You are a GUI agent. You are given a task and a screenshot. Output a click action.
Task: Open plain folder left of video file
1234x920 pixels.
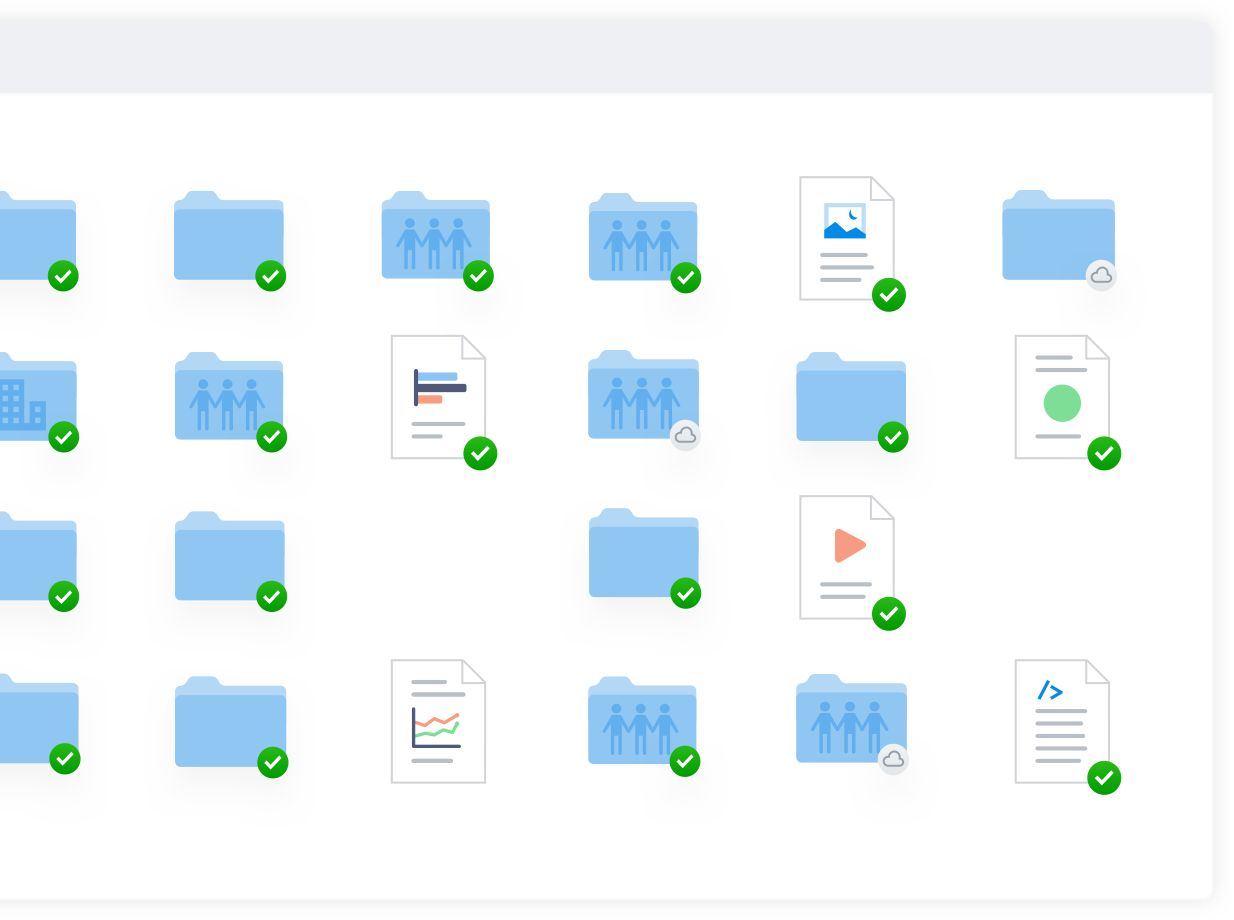pos(643,555)
